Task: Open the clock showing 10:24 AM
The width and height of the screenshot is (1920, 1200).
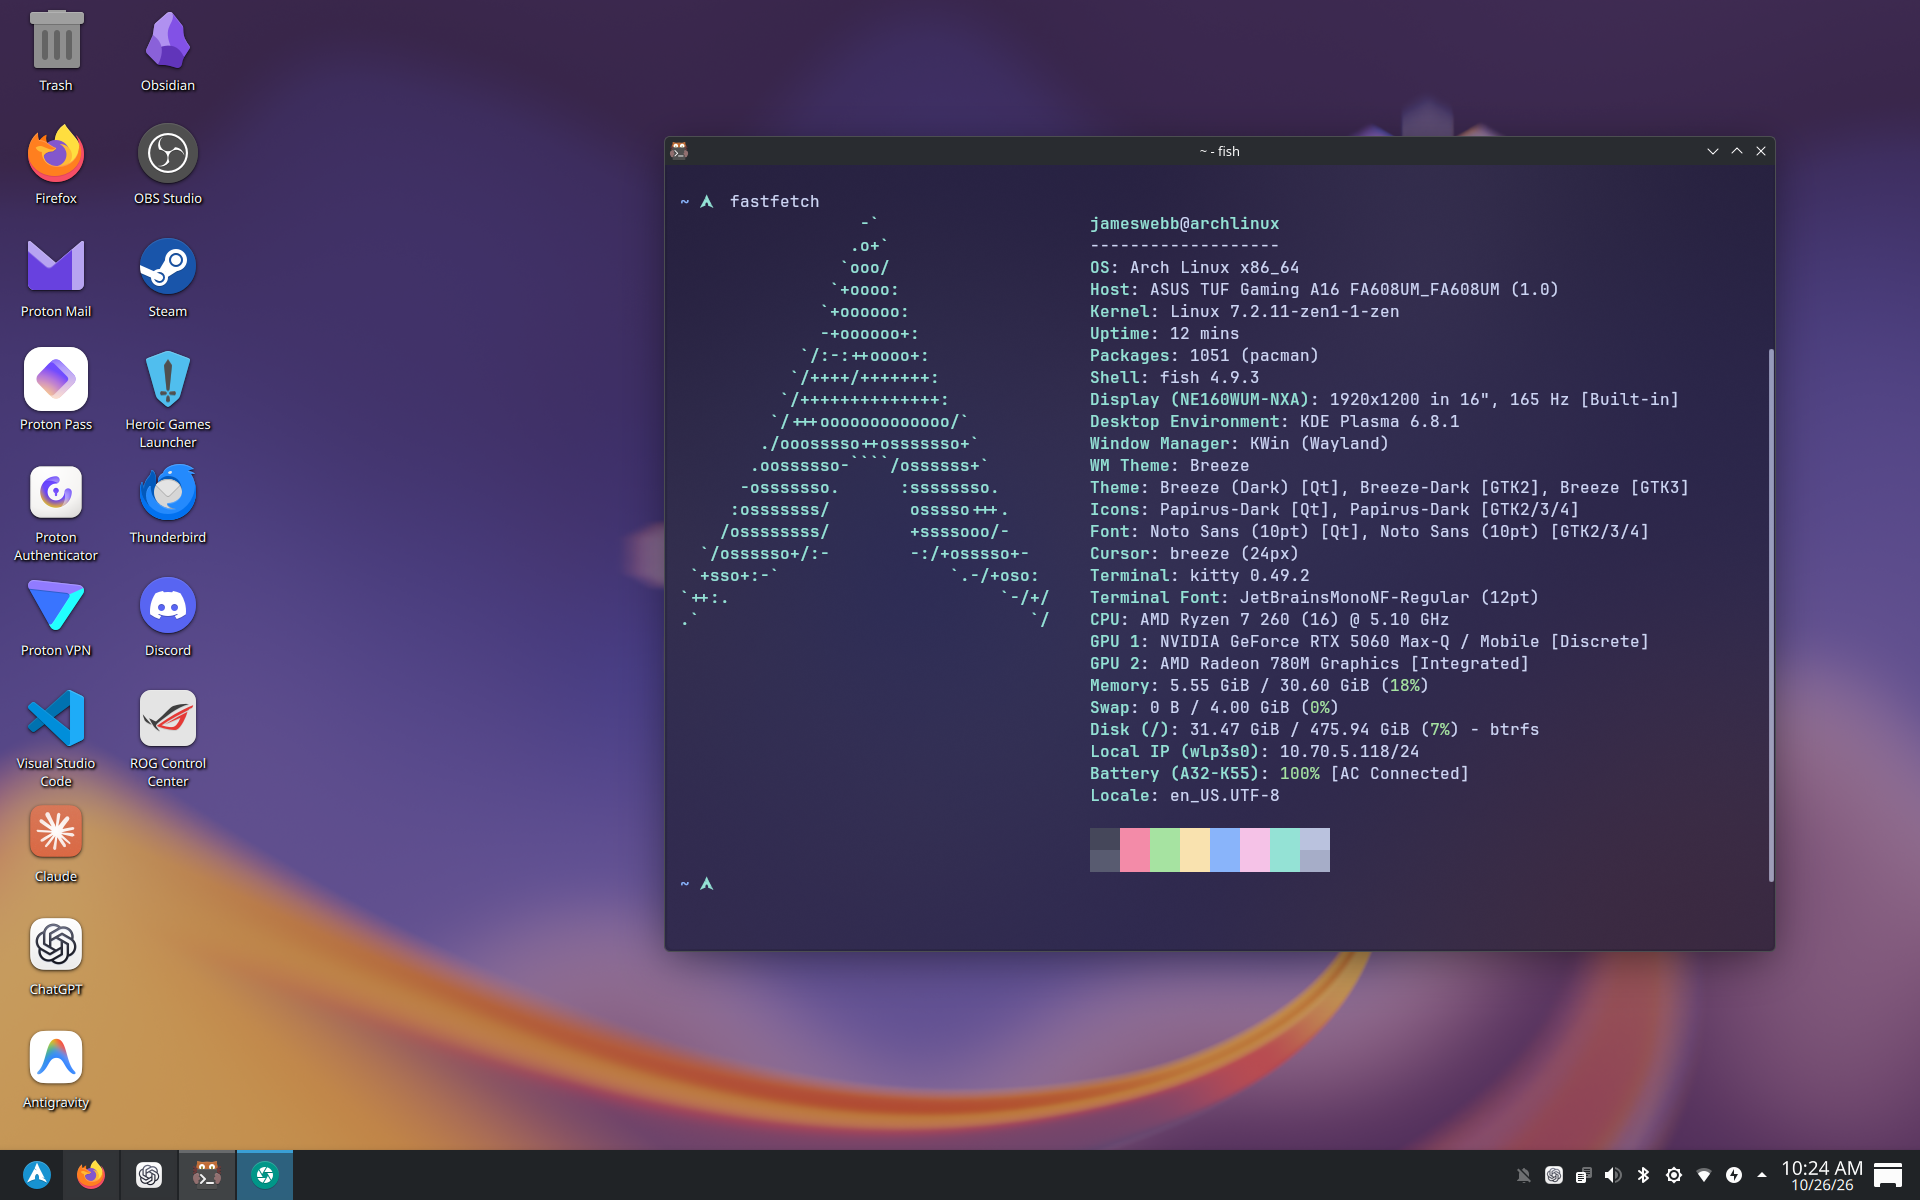Action: click(1822, 1175)
